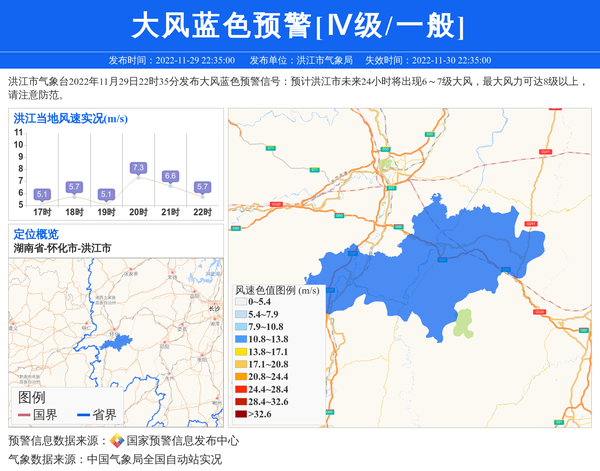Select the 5.1 data point at 17时
The height and width of the screenshot is (471, 600).
point(42,194)
